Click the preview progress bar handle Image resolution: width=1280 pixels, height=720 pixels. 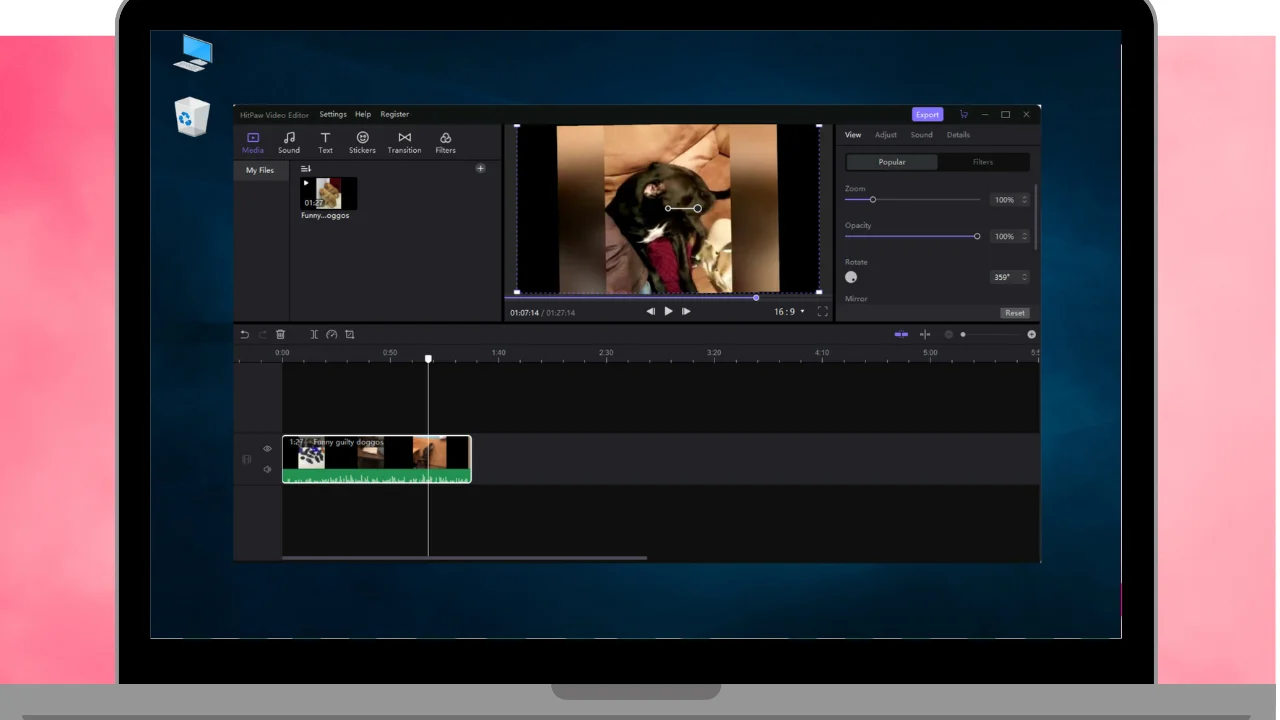point(756,297)
